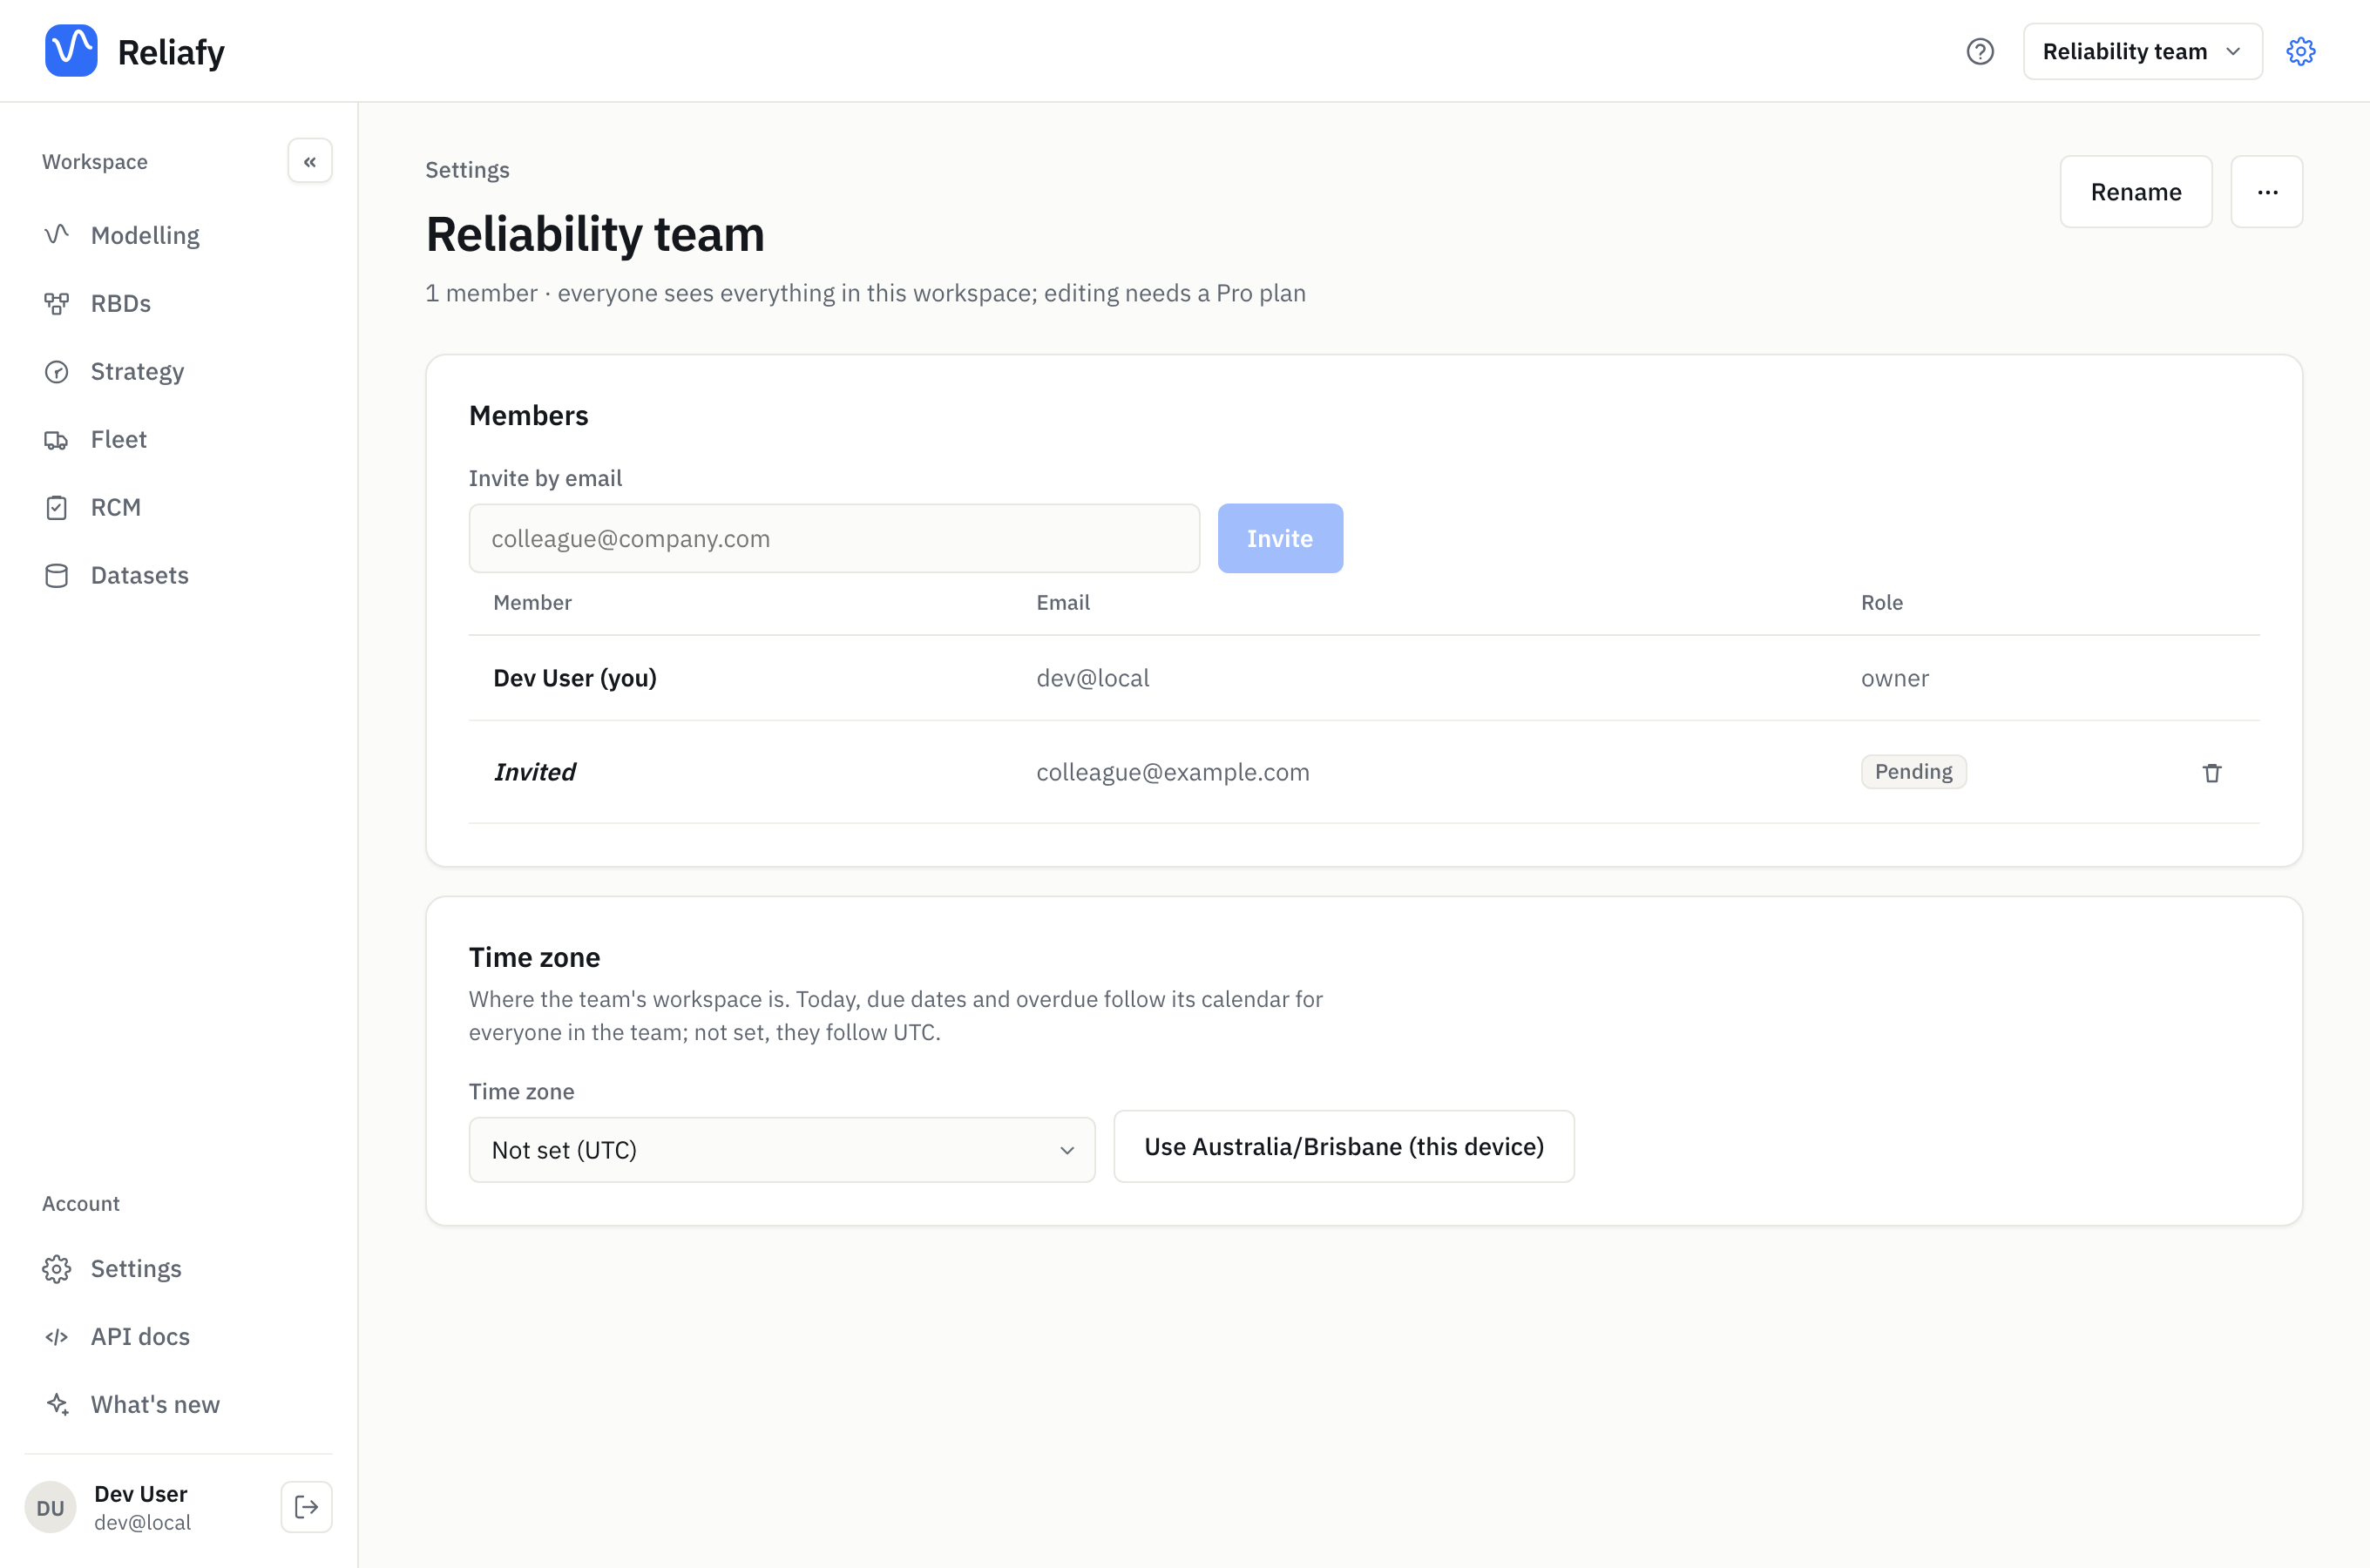Click the Invite button
This screenshot has width=2370, height=1568.
coord(1280,538)
